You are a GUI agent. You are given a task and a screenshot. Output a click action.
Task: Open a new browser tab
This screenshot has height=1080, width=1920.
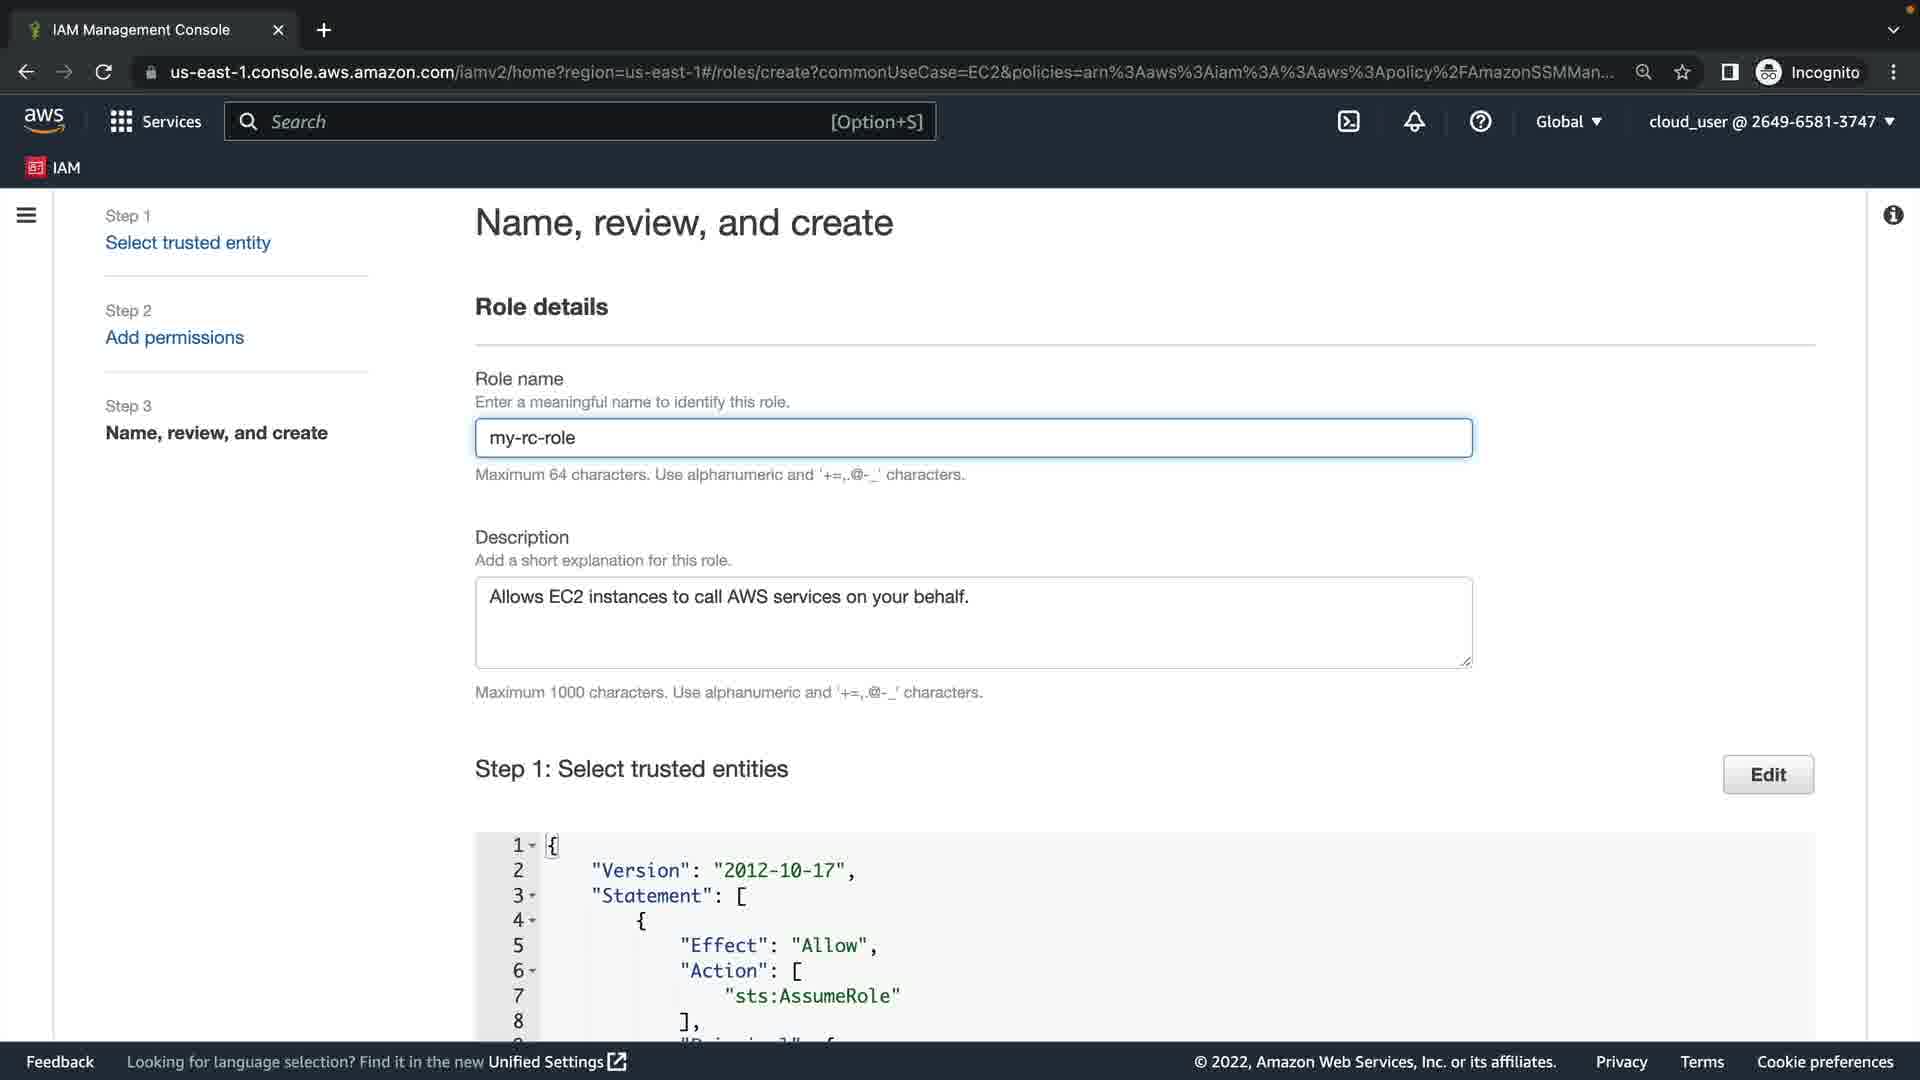pos(324,30)
